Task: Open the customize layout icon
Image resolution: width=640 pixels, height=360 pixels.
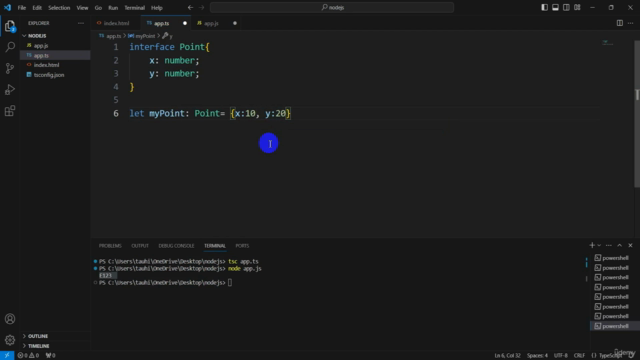Action: 577,7
